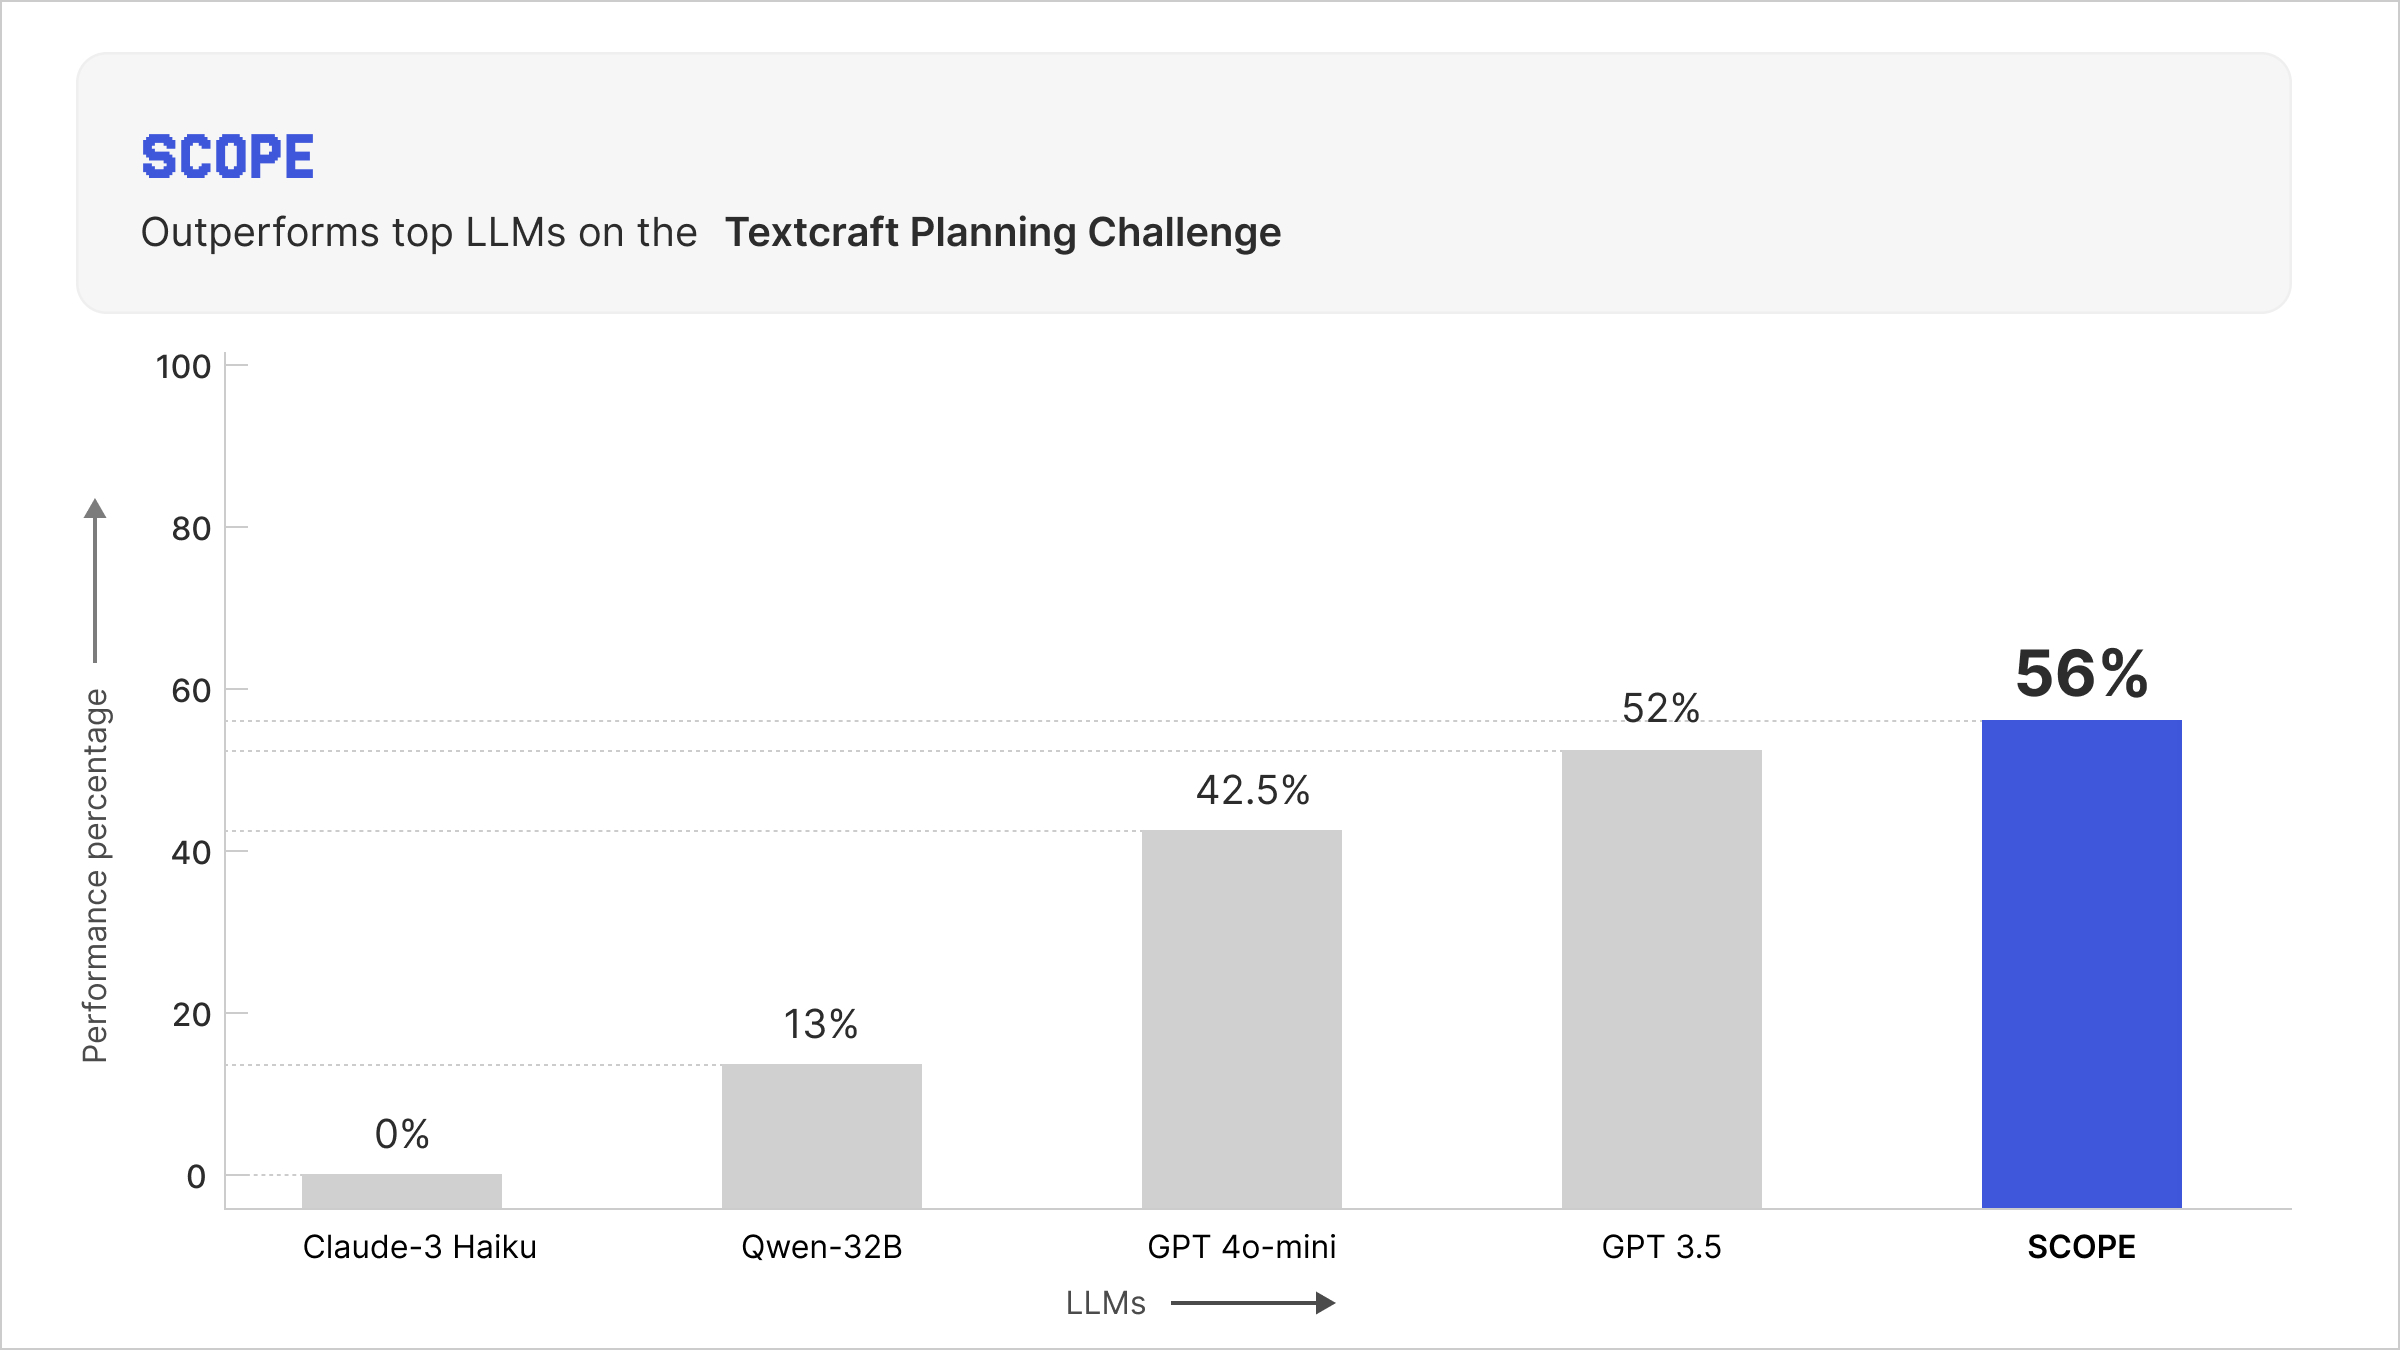2400x1350 pixels.
Task: Click the 52% value label
Action: point(1660,708)
